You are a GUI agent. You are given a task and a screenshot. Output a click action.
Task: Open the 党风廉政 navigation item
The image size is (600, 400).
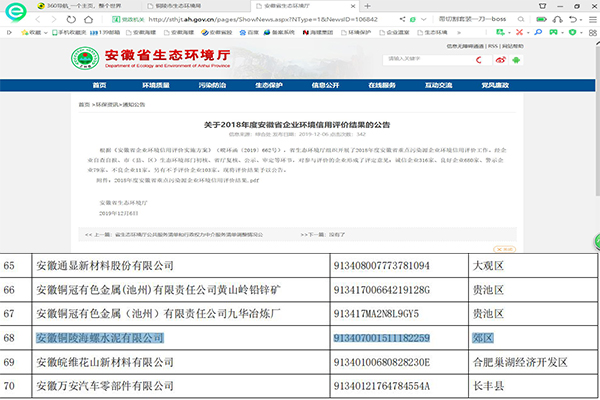(x=495, y=85)
